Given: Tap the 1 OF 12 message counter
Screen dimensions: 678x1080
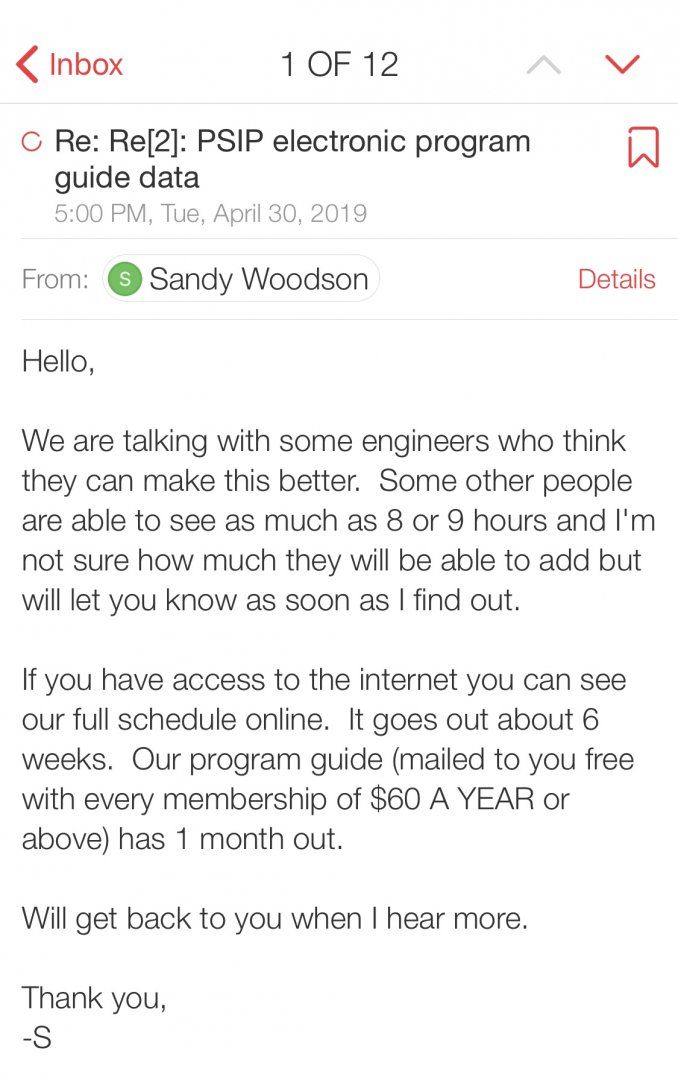Looking at the screenshot, I should [x=339, y=65].
